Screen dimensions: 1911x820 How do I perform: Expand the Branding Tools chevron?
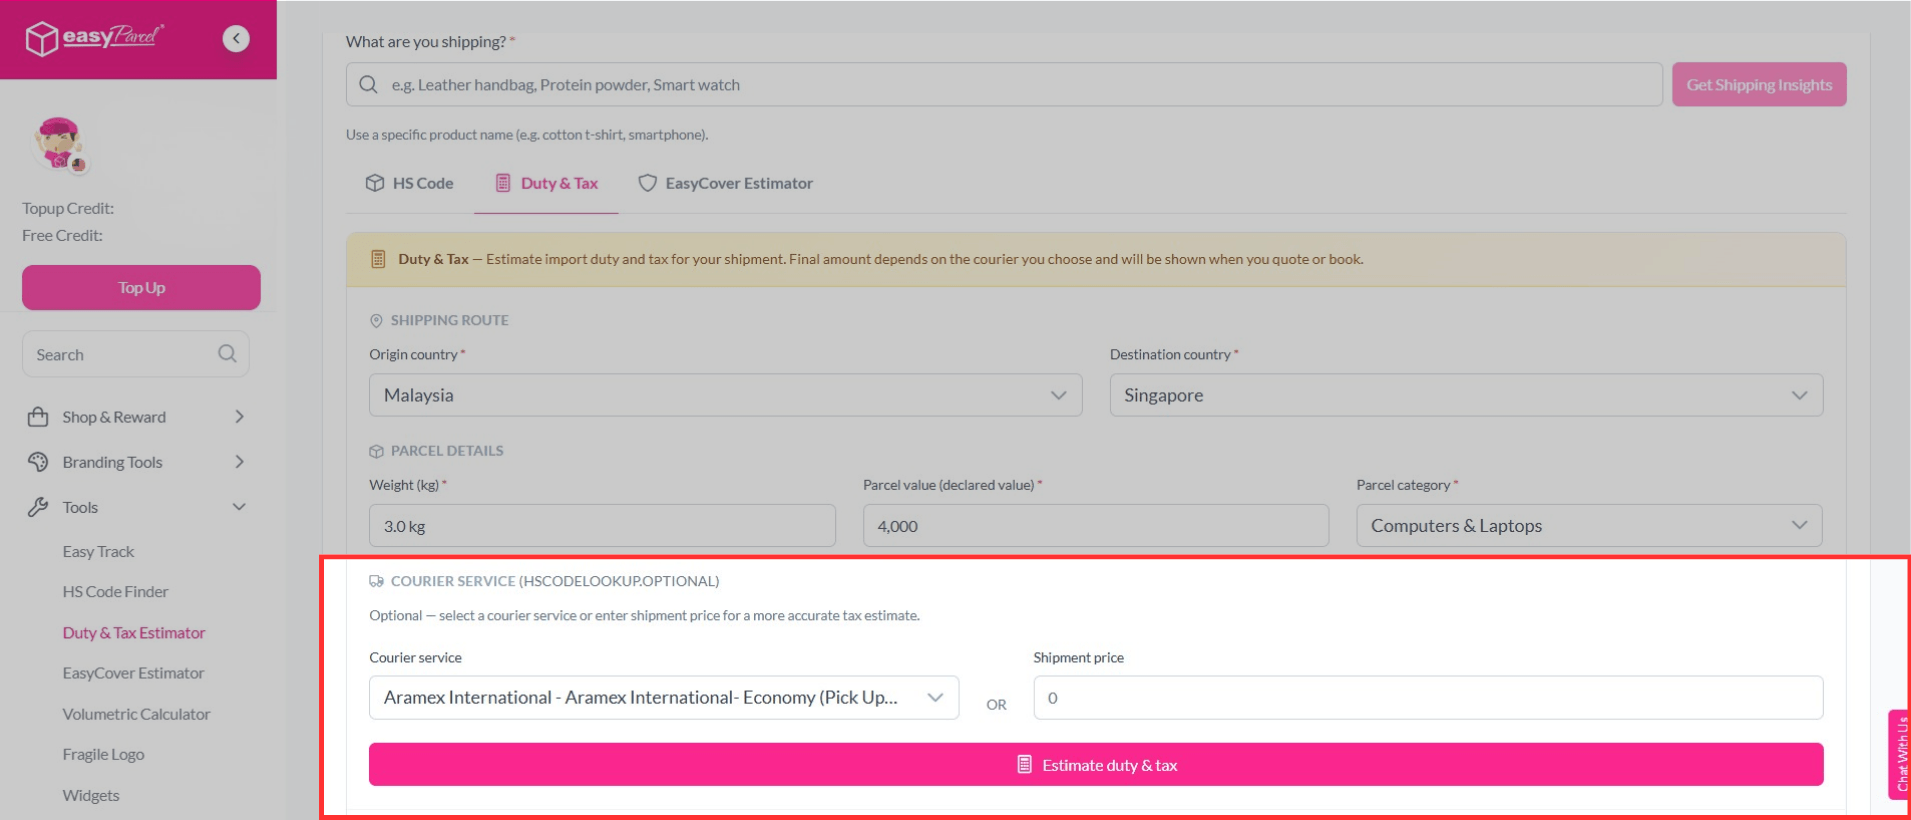click(x=239, y=462)
